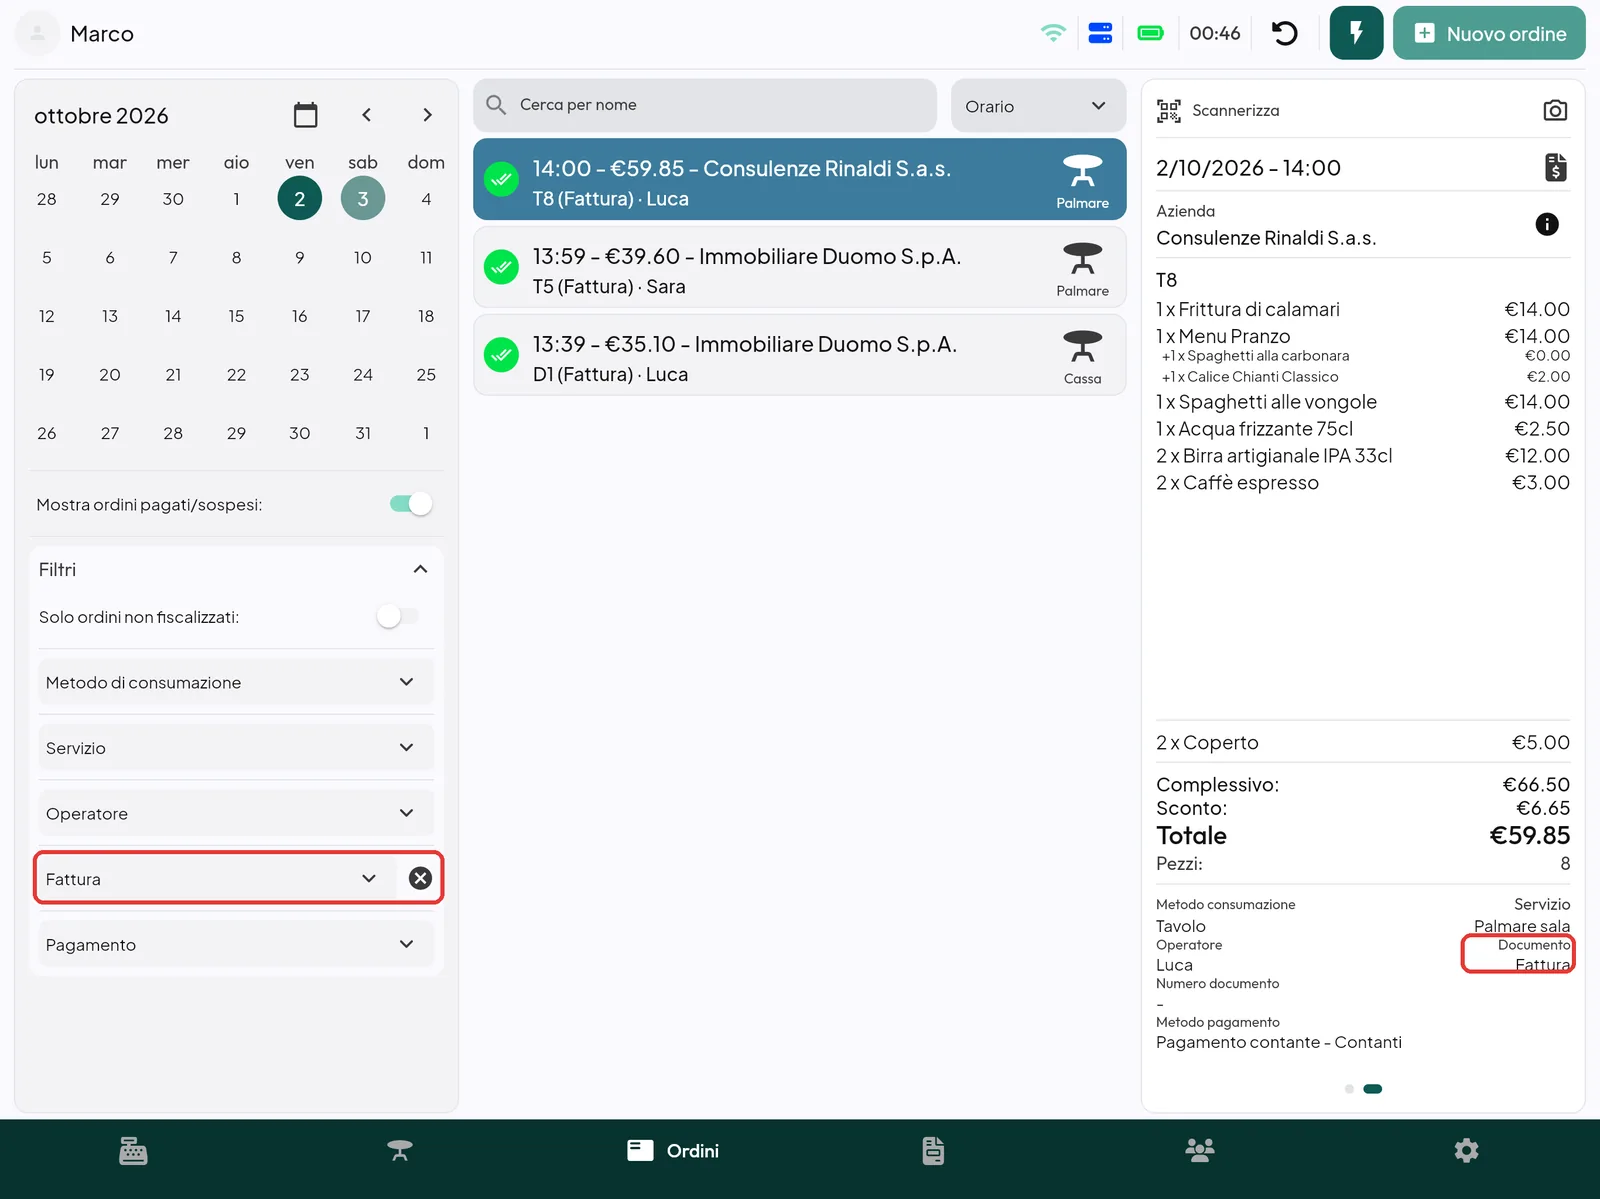Viewport: 1600px width, 1199px height.
Task: Show company info for Consulenze Rinaldi
Action: coord(1546,224)
